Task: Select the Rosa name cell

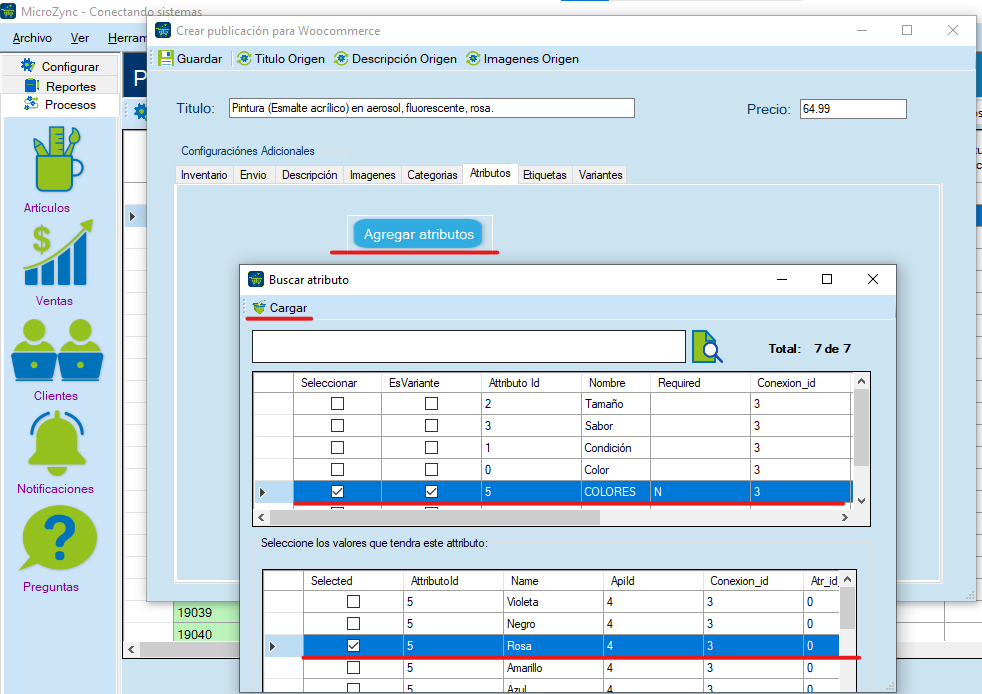Action: tap(553, 646)
